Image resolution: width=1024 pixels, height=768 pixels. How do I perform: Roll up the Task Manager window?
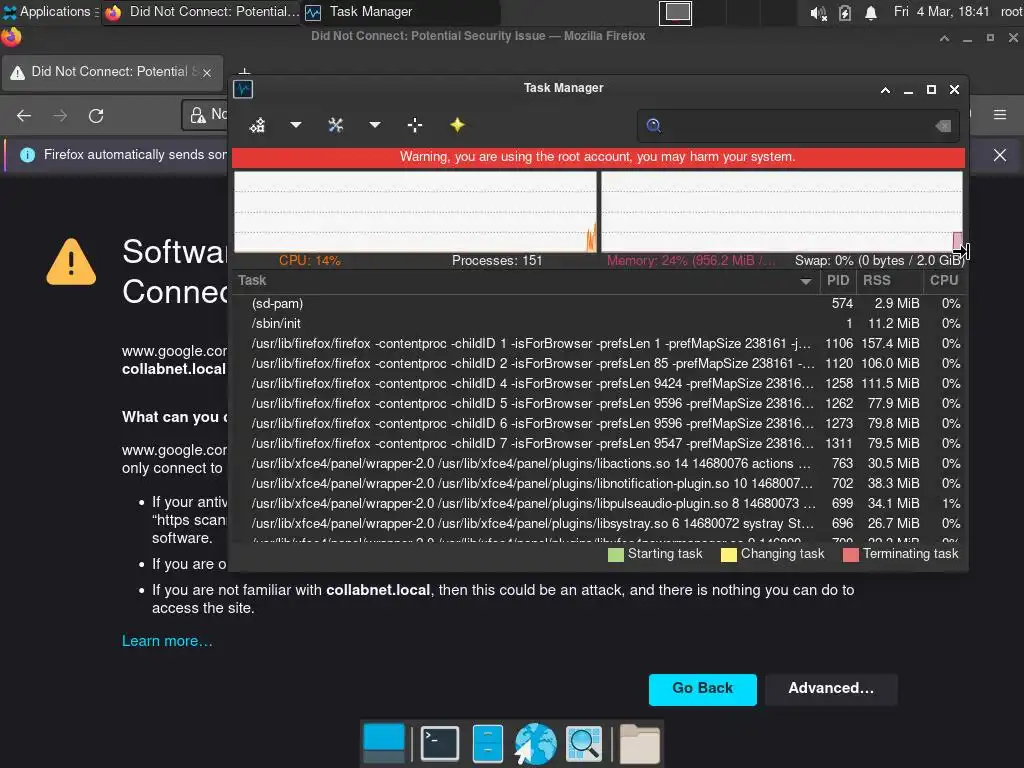(x=886, y=89)
